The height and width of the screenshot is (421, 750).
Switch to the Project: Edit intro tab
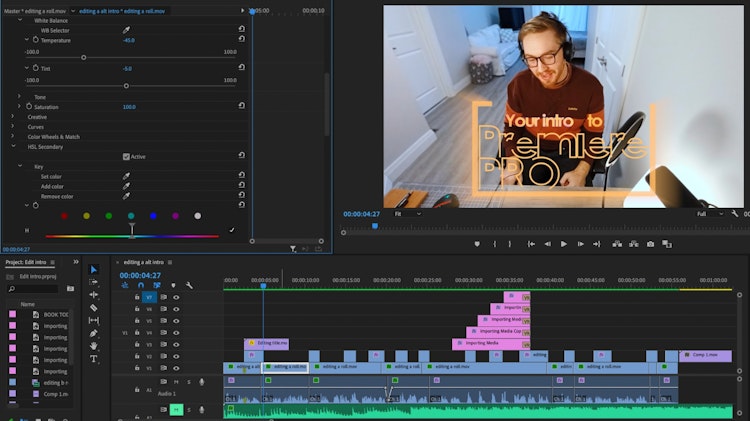(28, 262)
